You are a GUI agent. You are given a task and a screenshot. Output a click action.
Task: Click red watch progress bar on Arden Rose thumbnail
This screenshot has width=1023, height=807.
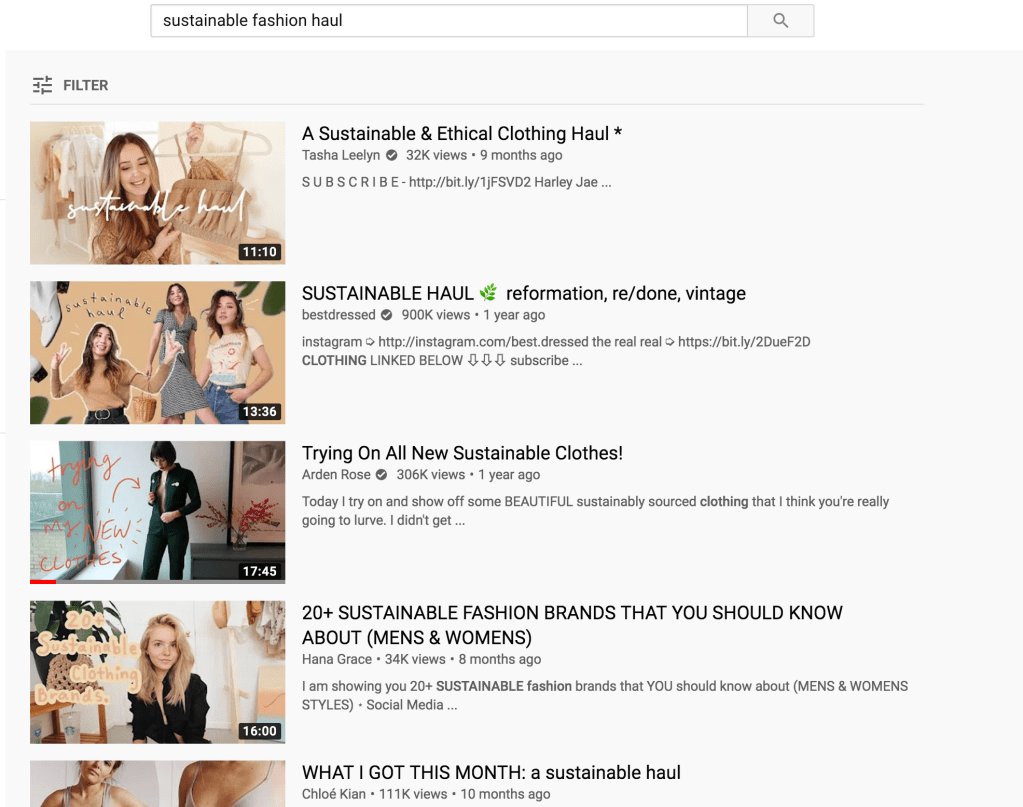[43, 581]
